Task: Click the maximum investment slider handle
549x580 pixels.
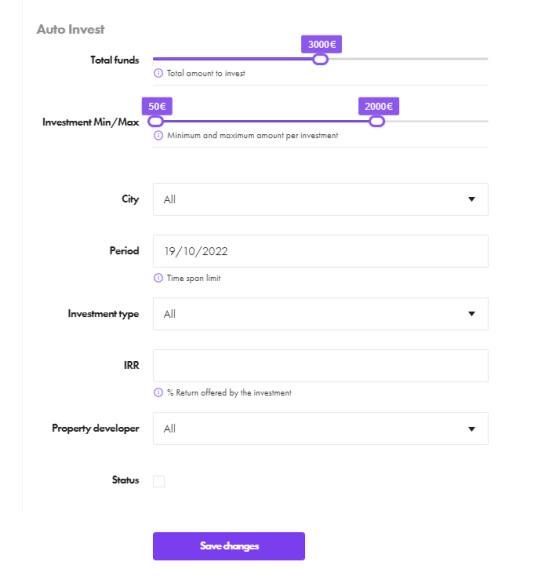Action: pos(377,121)
